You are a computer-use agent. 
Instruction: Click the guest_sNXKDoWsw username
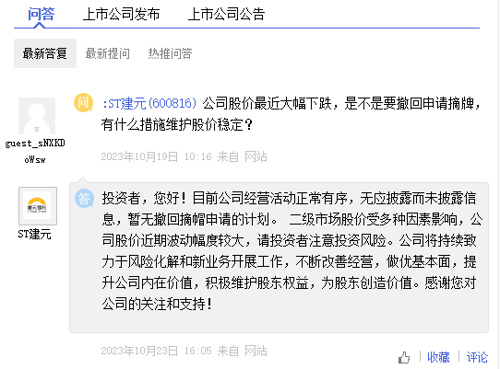pyautogui.click(x=35, y=151)
